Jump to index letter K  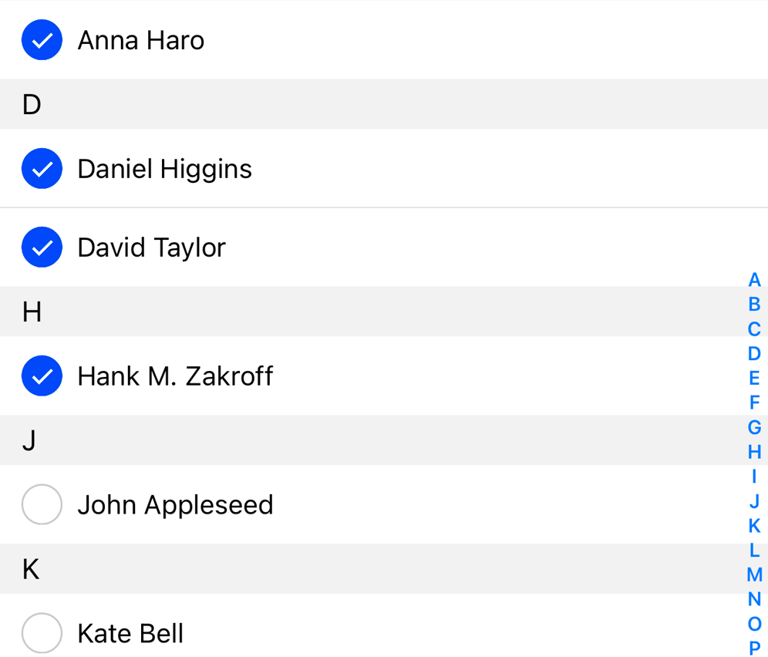click(x=754, y=525)
